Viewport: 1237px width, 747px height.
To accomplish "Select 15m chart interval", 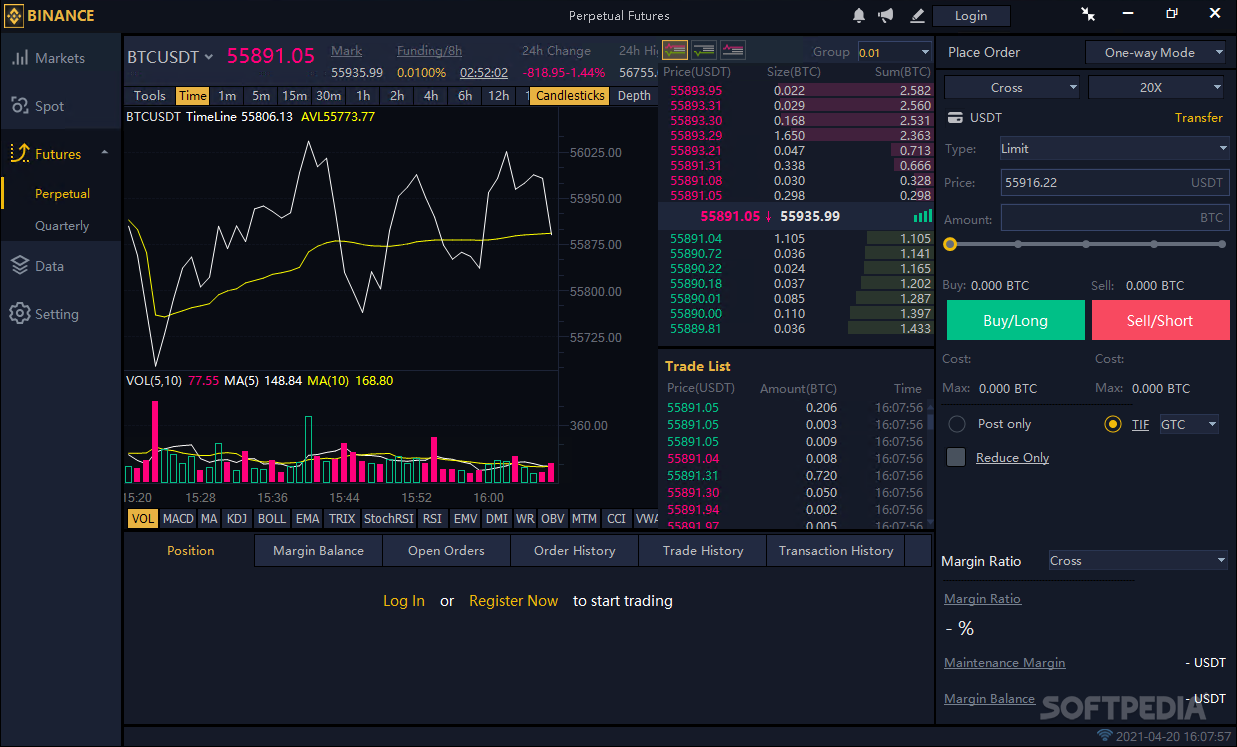I will click(294, 96).
